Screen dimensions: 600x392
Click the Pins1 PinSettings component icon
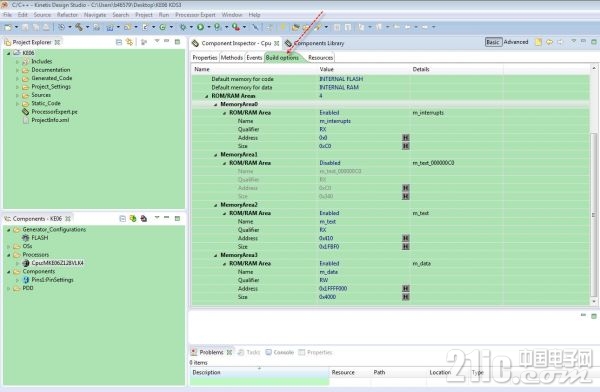[x=26, y=280]
